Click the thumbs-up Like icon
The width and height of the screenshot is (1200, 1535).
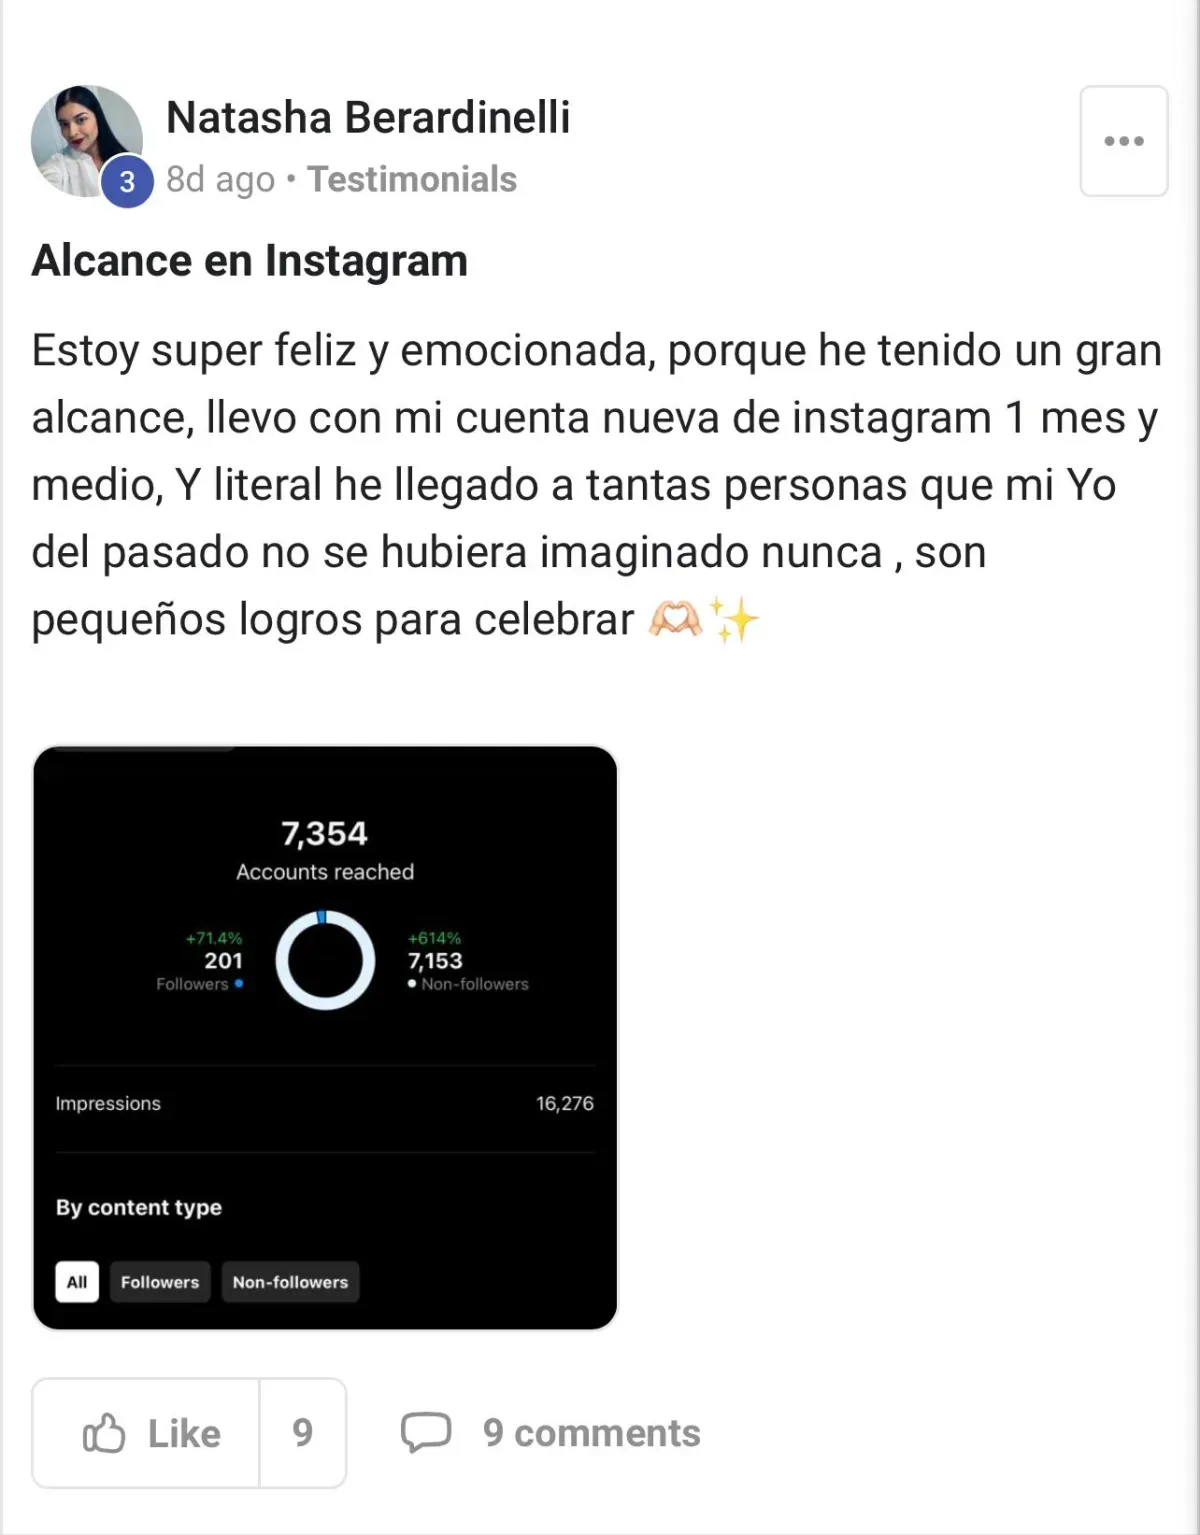pyautogui.click(x=104, y=1433)
